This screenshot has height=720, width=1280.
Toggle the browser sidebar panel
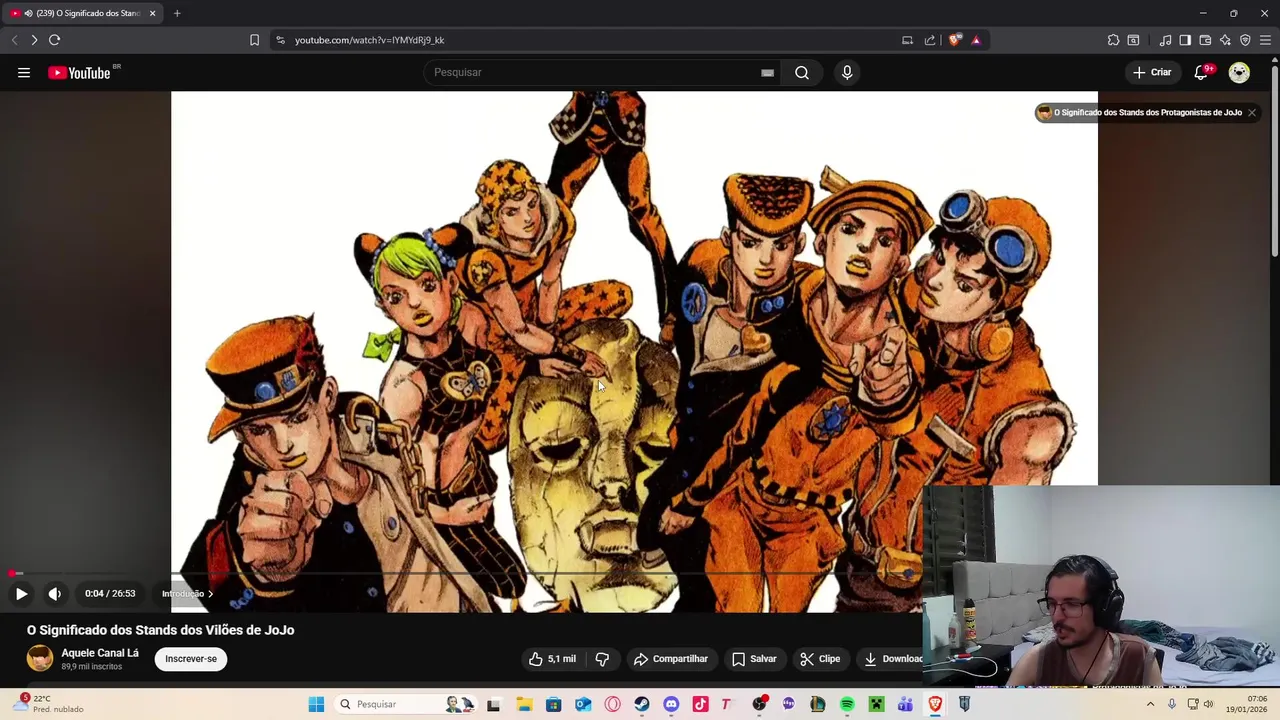(1185, 40)
